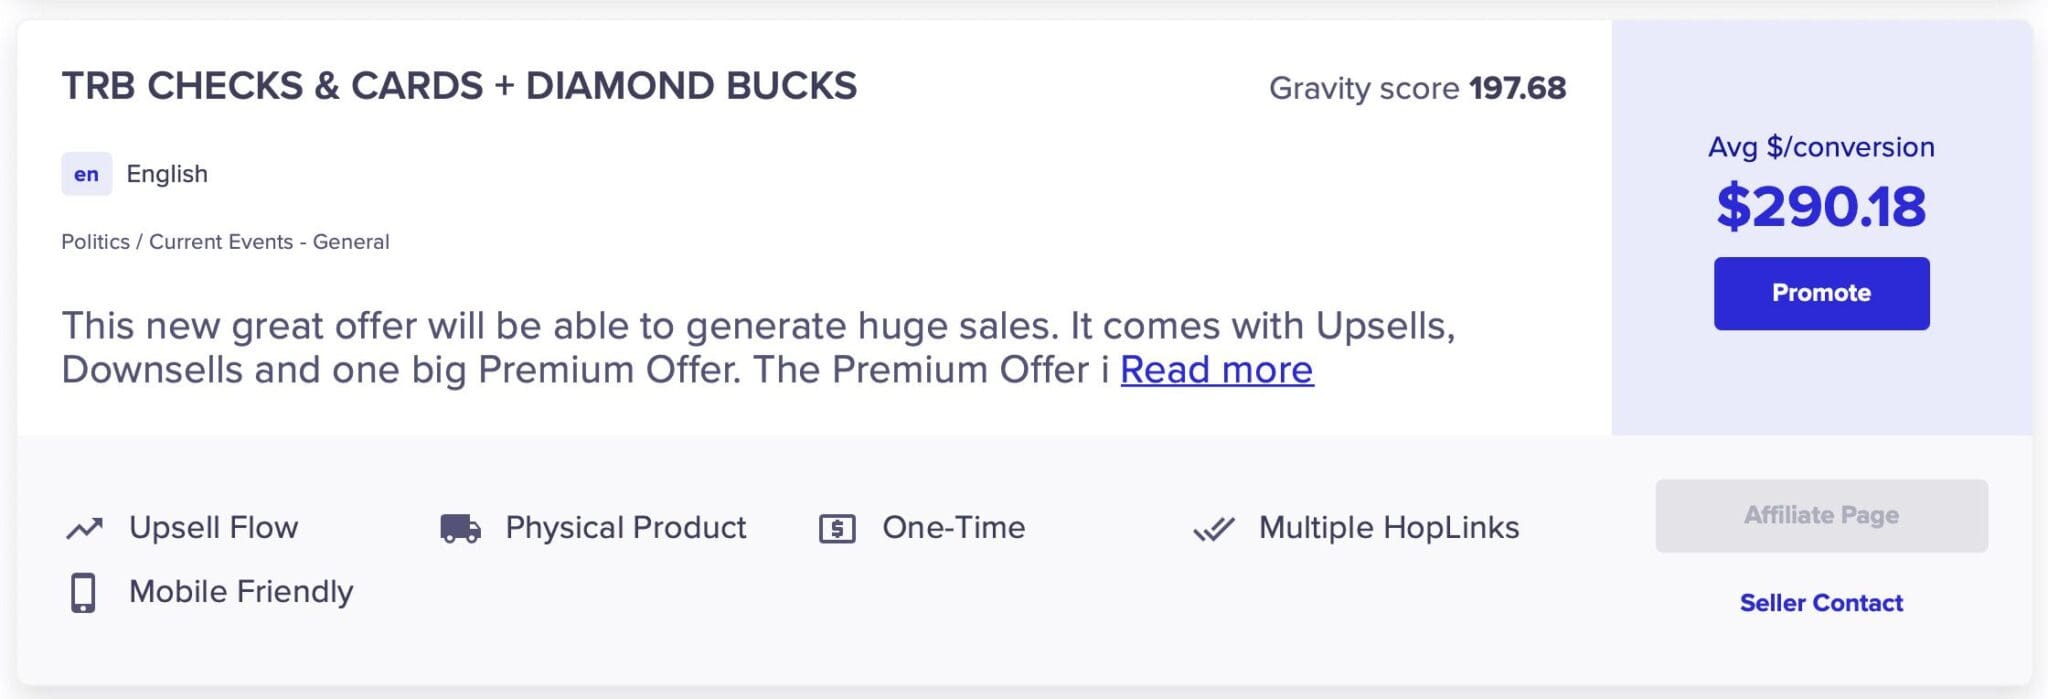
Task: Expand description with Read more link
Action: tap(1216, 370)
